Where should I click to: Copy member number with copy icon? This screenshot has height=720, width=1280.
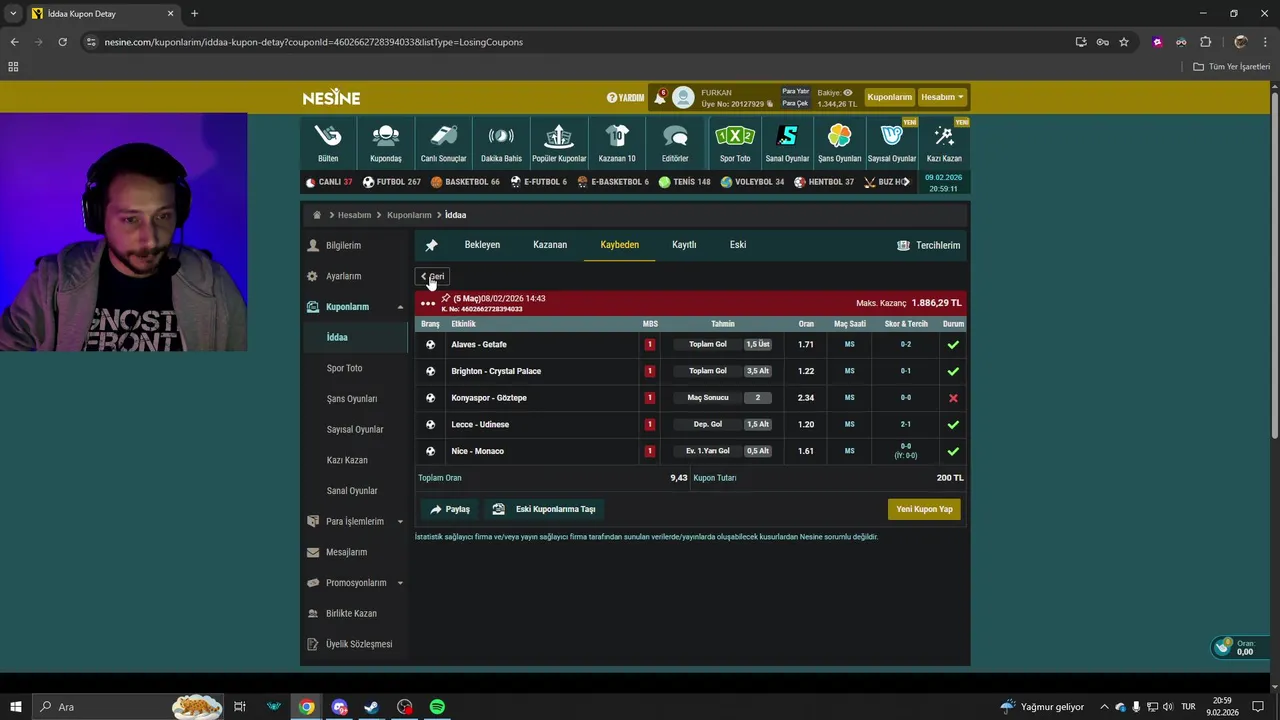pos(770,104)
